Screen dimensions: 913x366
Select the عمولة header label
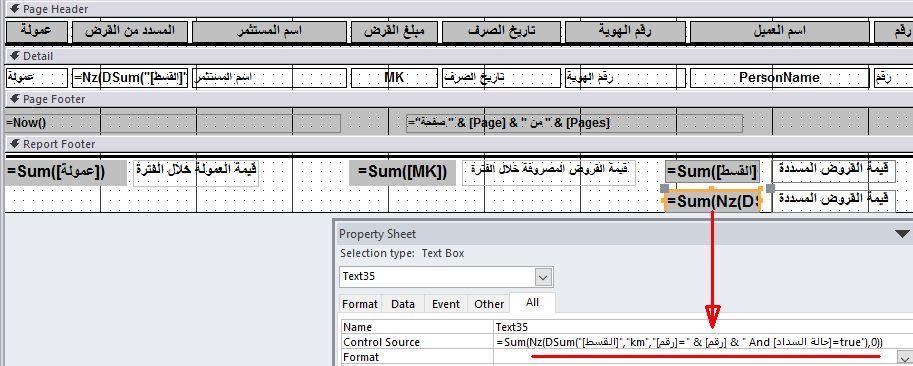(x=37, y=32)
